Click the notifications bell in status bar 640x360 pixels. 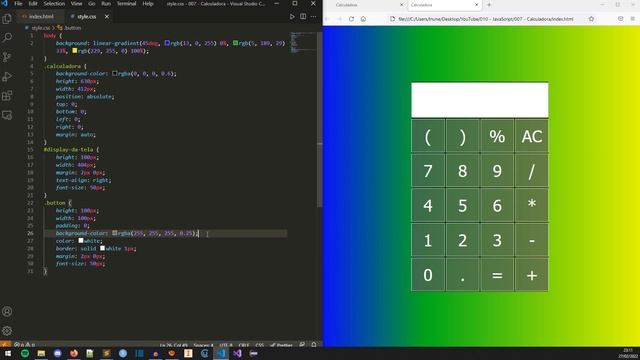pyautogui.click(x=314, y=345)
